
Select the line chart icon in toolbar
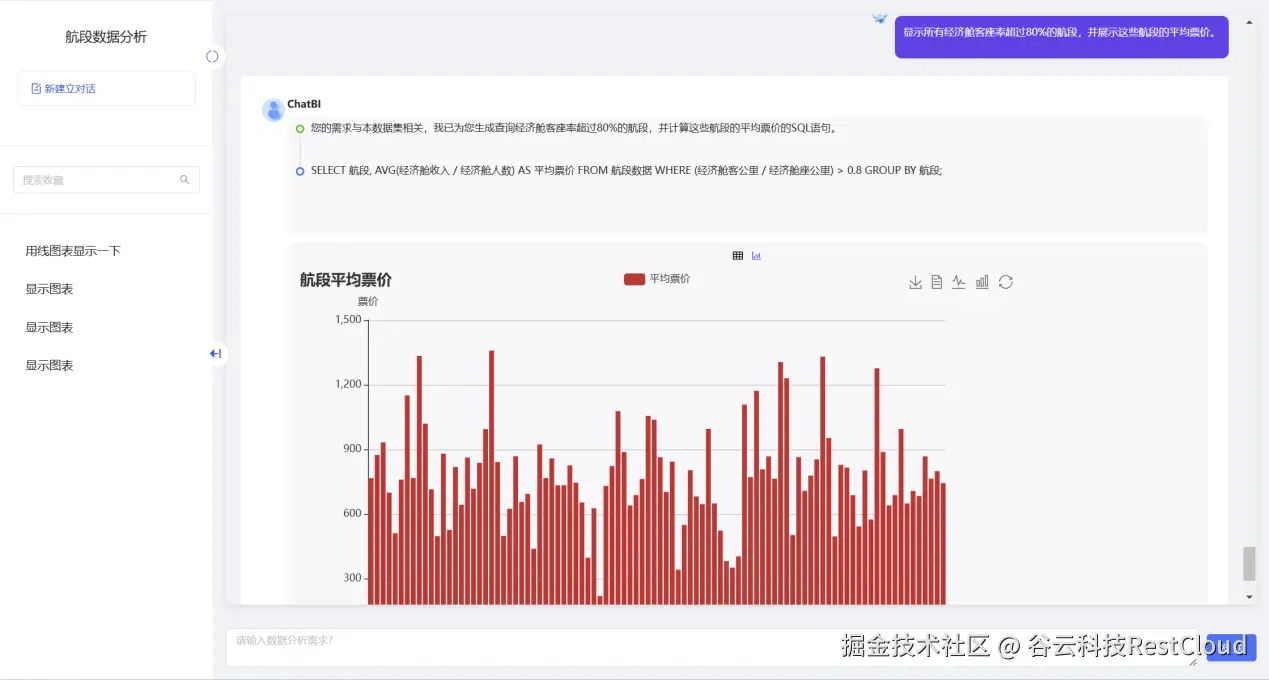coord(959,281)
